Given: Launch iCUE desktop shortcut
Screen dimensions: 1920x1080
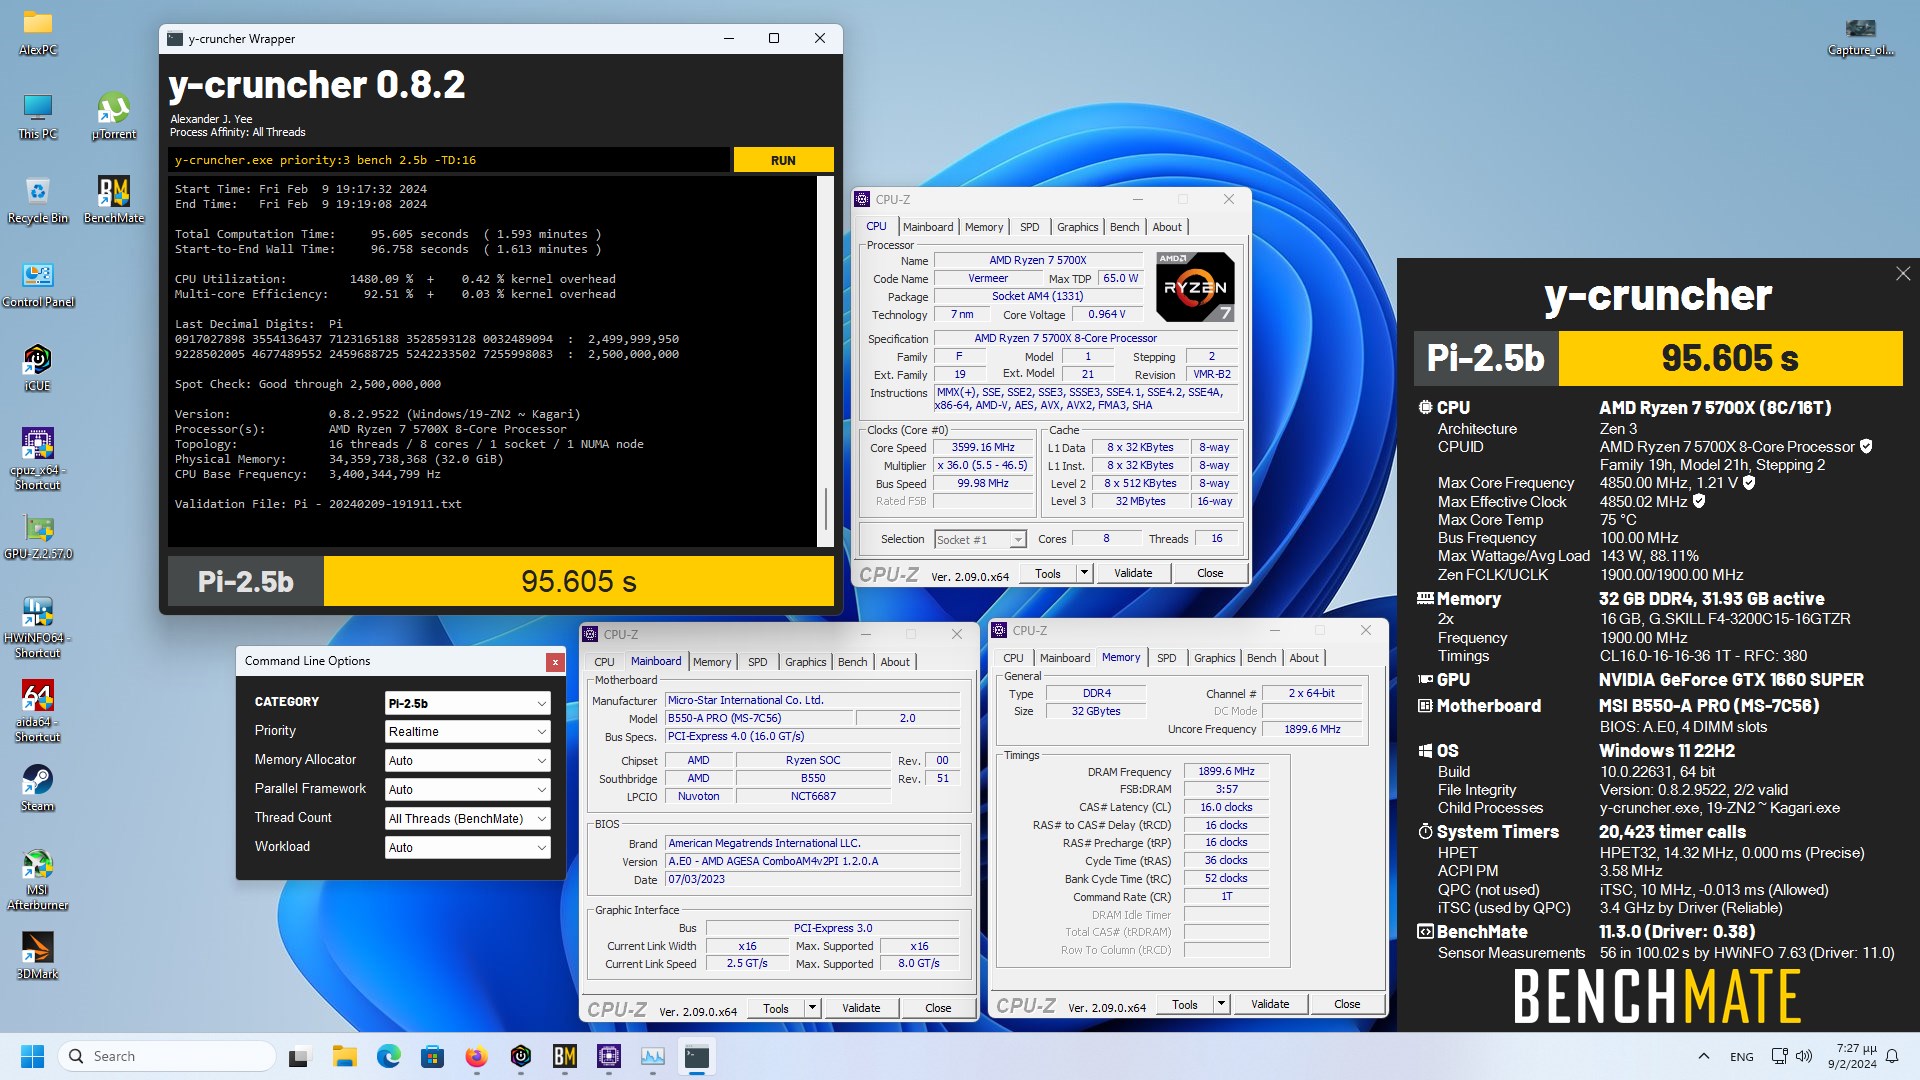Looking at the screenshot, I should tap(38, 368).
